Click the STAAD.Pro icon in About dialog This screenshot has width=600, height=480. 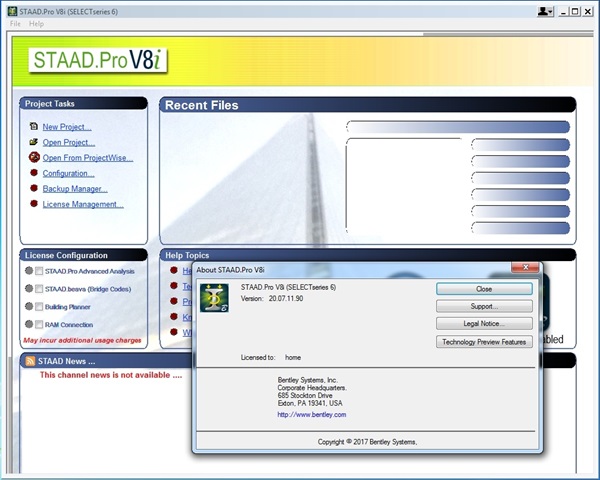point(214,298)
